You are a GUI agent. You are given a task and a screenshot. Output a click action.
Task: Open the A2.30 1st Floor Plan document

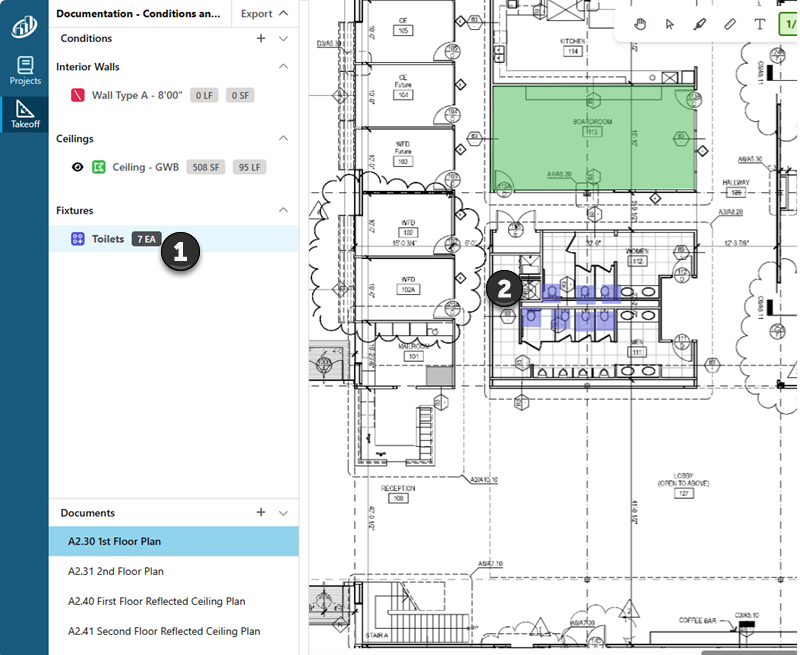point(173,541)
